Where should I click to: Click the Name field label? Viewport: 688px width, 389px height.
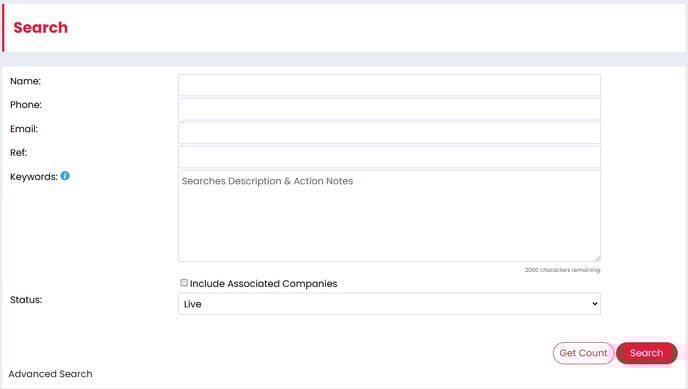click(25, 81)
